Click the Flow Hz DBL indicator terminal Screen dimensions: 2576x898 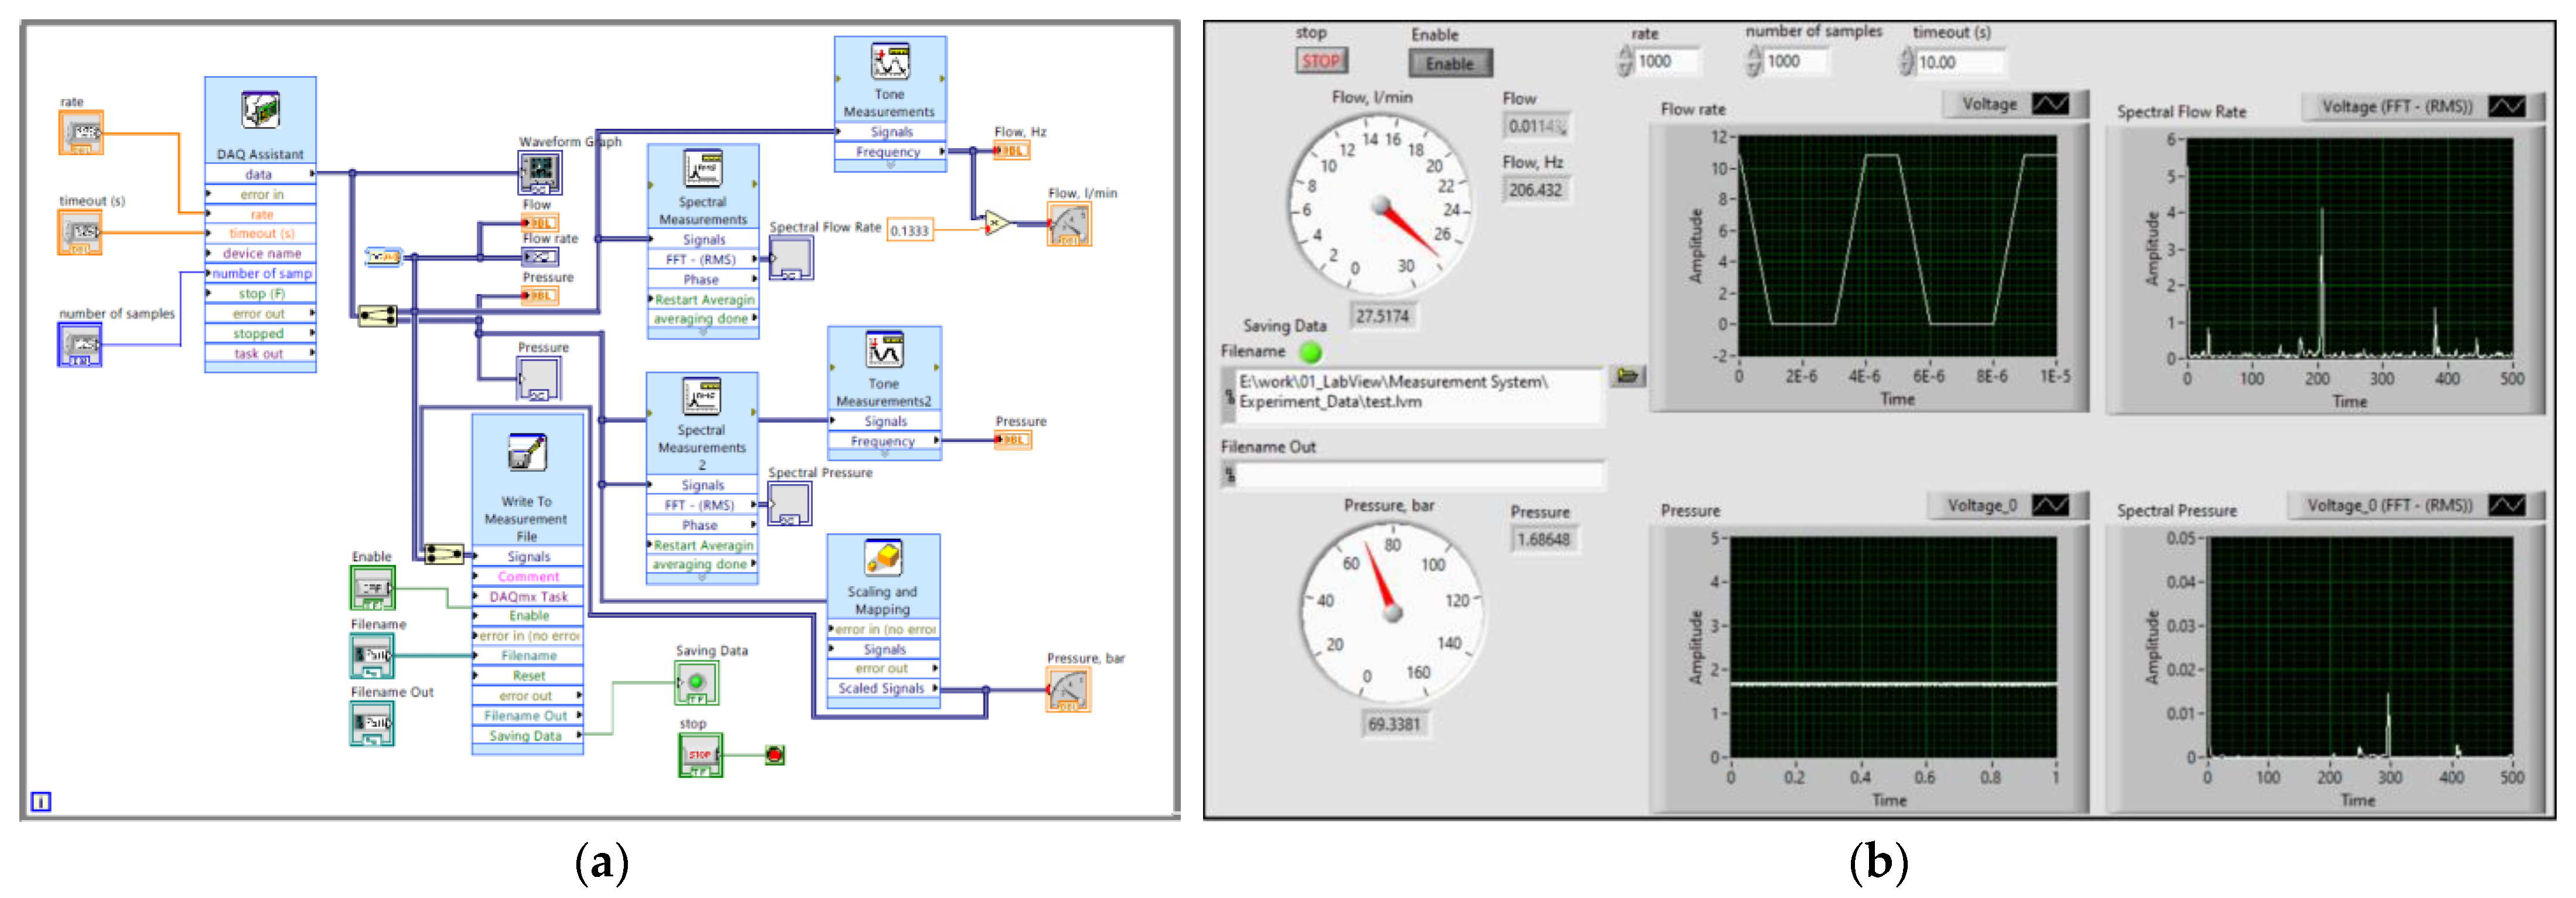point(1011,151)
